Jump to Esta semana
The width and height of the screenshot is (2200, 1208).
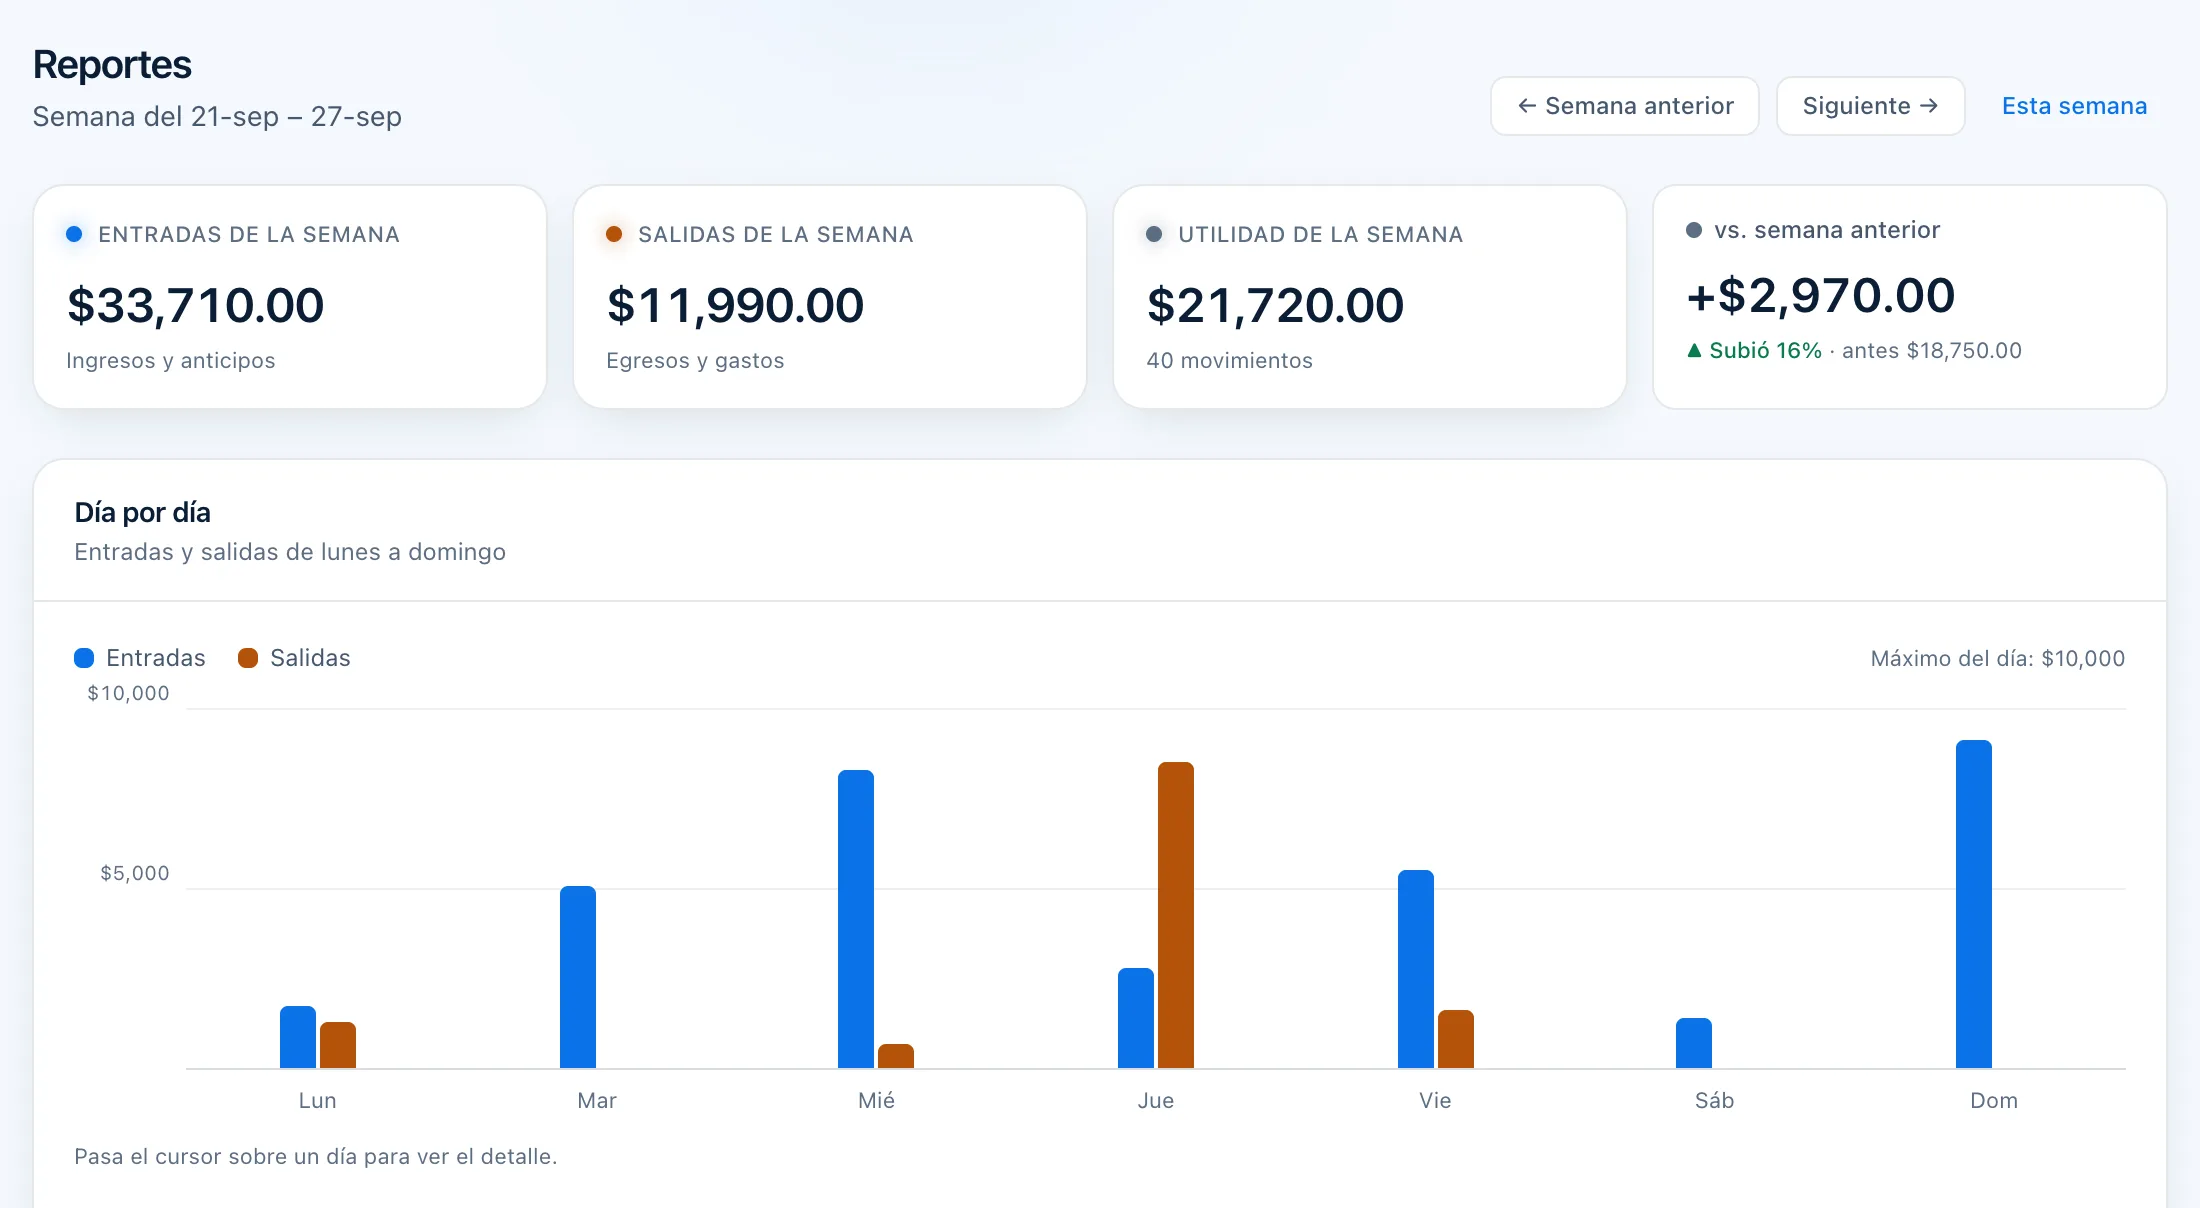click(x=2074, y=106)
